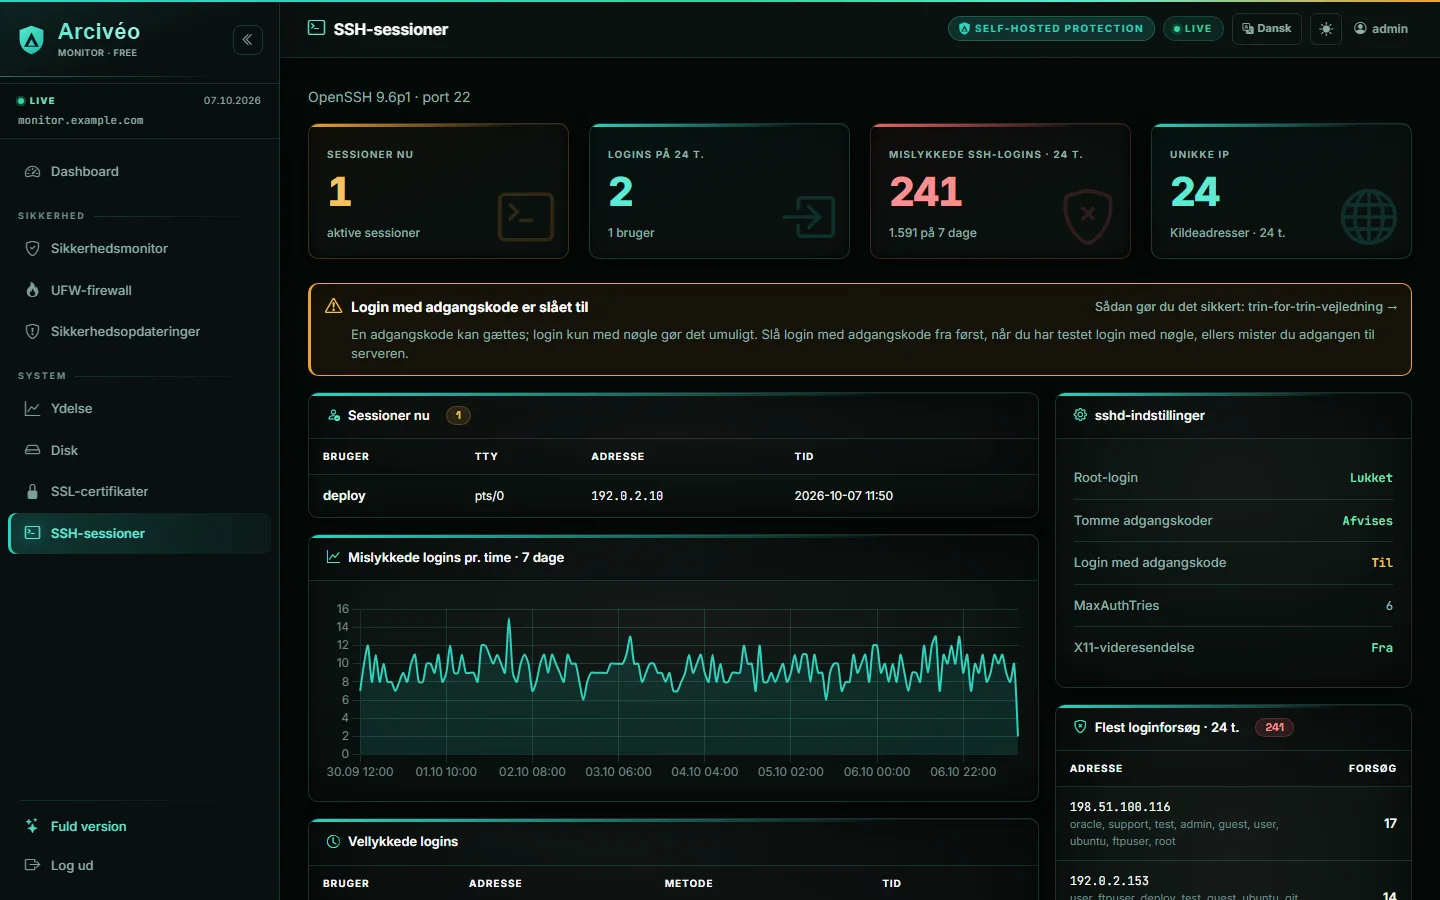Click the monitor.example.com hostname
The width and height of the screenshot is (1440, 900).
point(81,120)
